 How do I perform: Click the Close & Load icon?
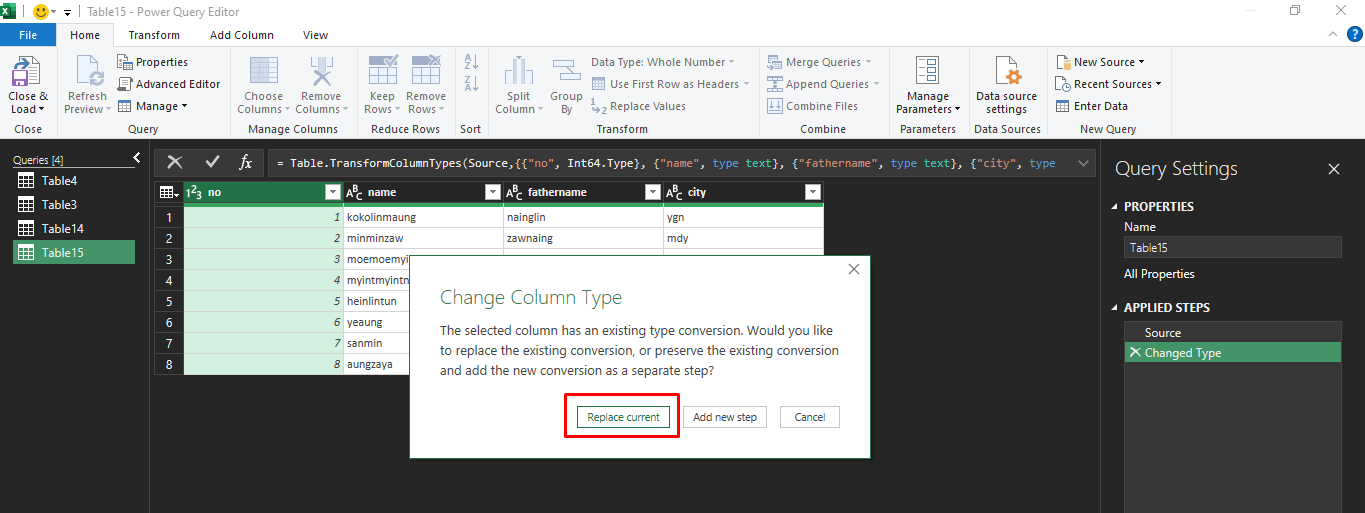coord(27,72)
